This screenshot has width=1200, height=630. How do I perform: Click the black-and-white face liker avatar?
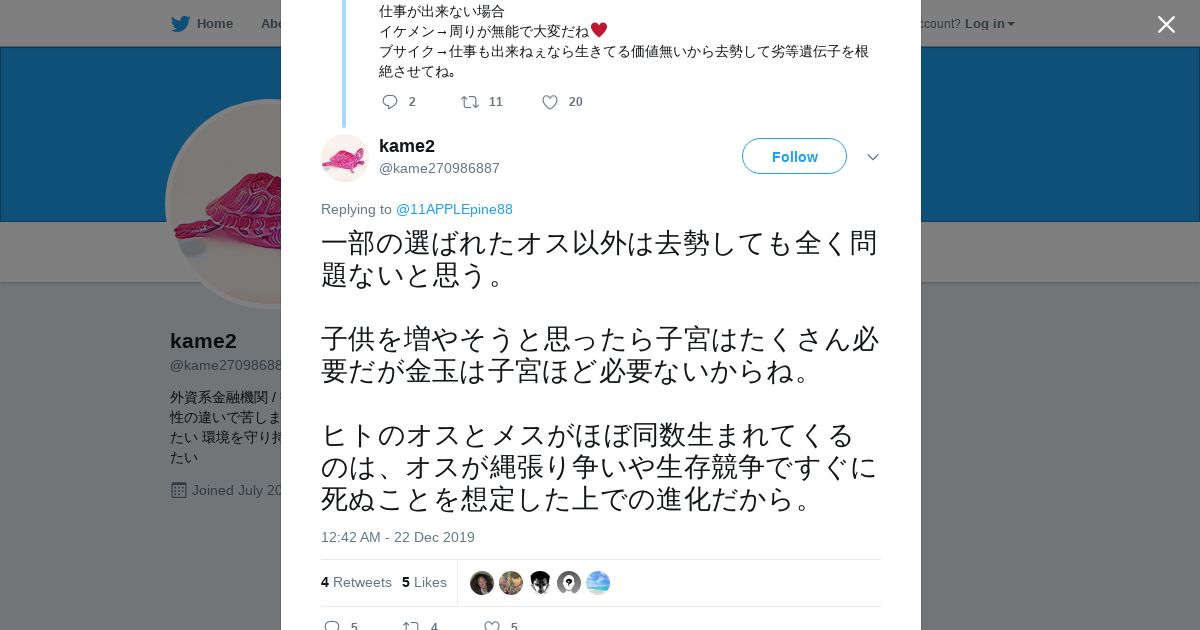click(540, 583)
